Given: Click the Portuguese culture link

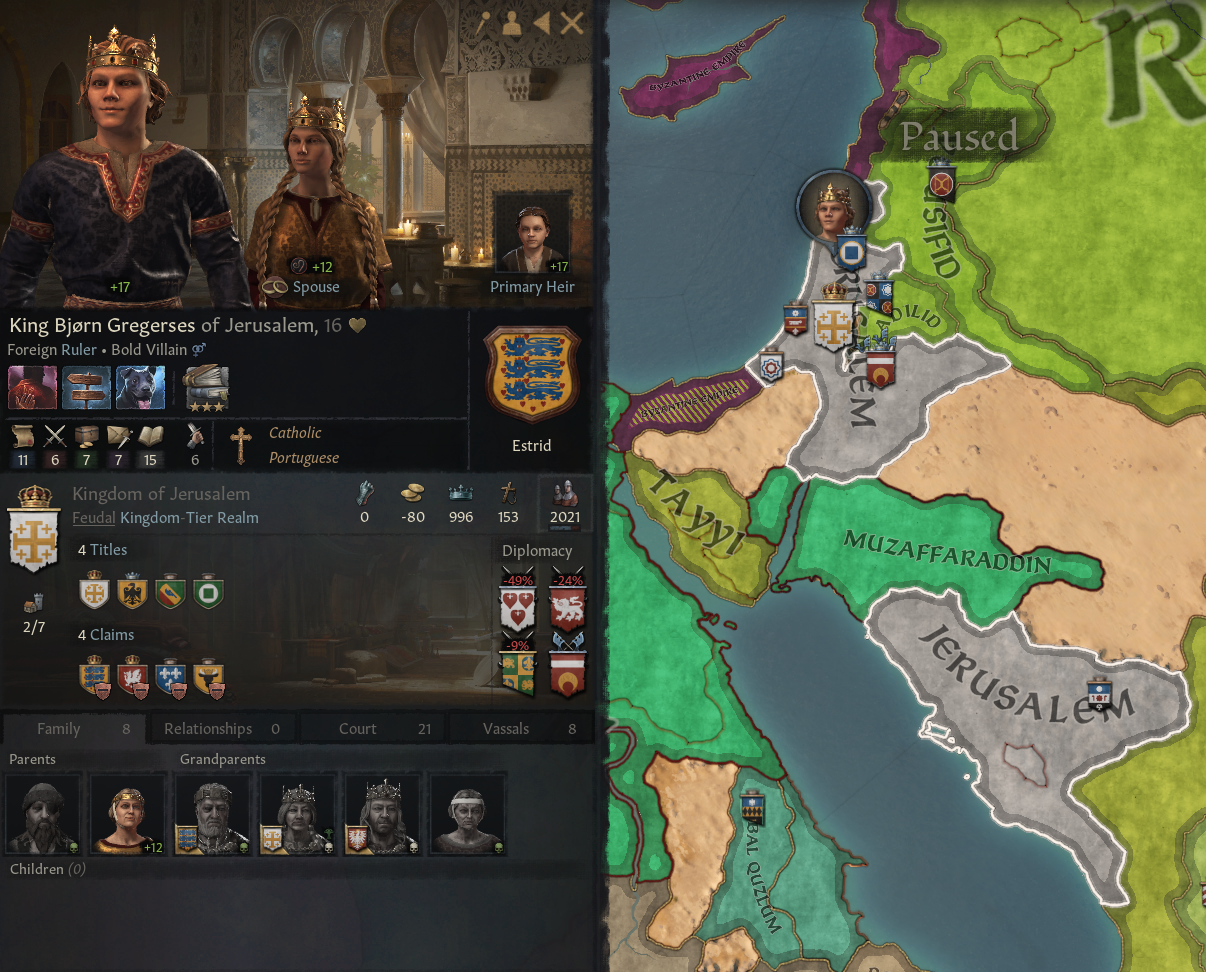Looking at the screenshot, I should point(304,458).
